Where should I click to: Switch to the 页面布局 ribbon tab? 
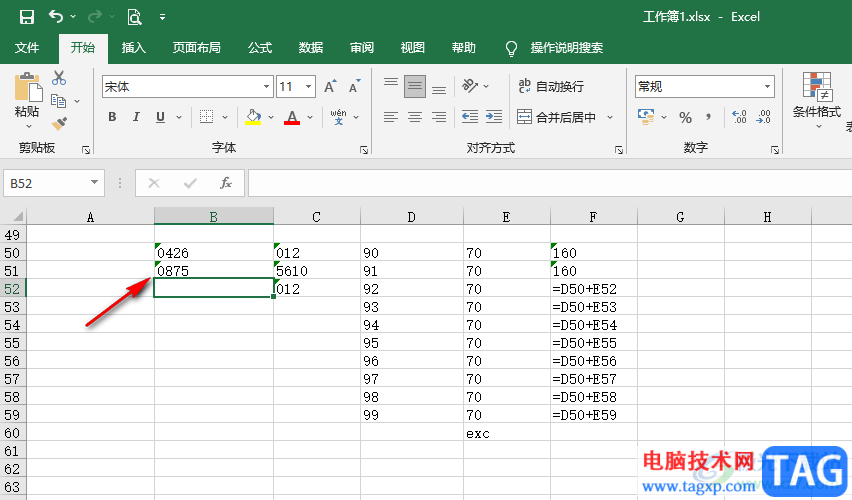(197, 48)
